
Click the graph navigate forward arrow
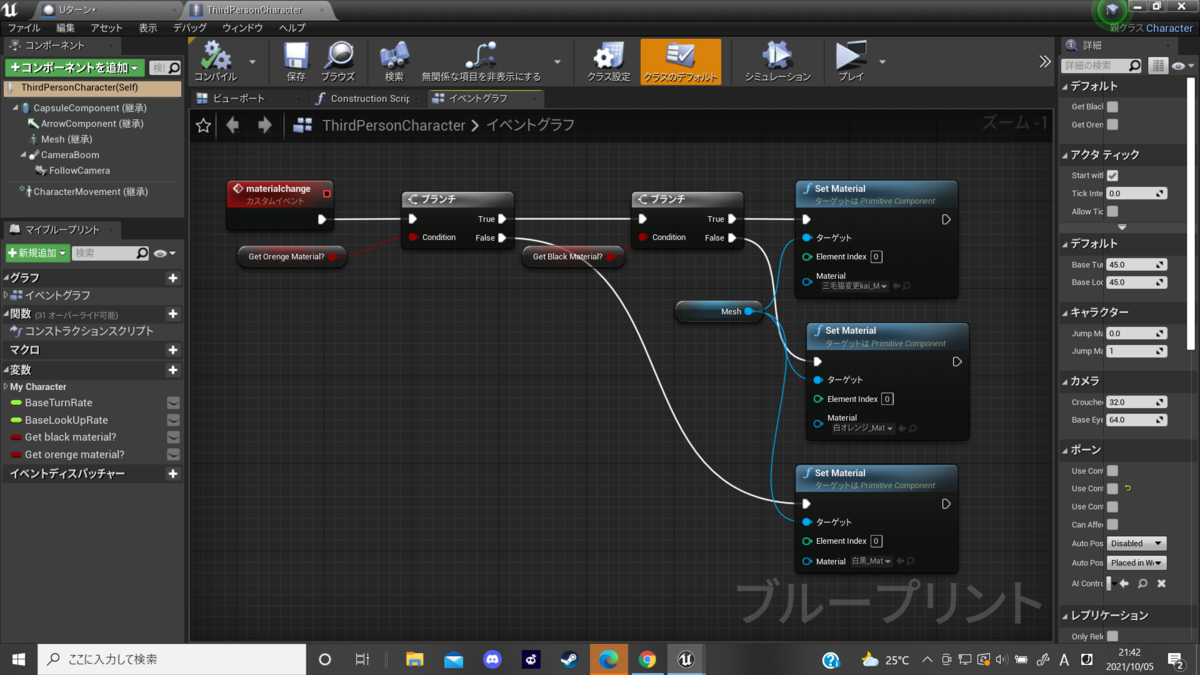point(265,125)
